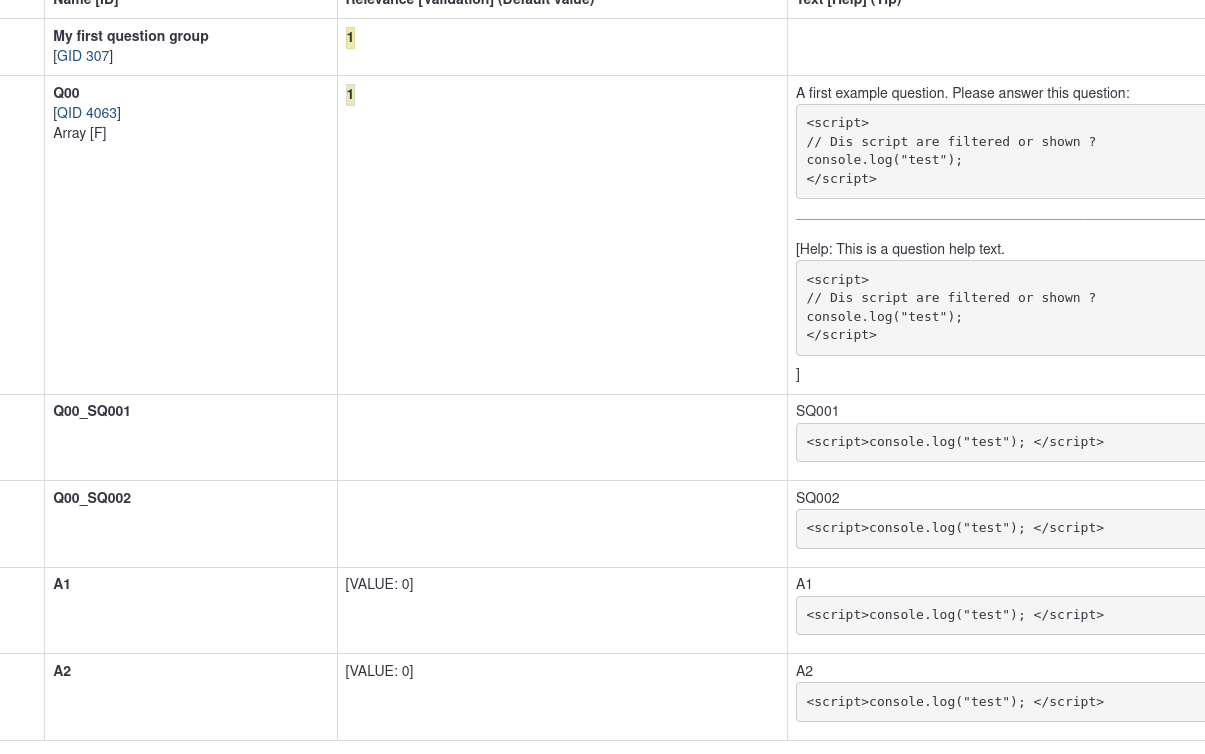Click the SQ001 script code block
1205x754 pixels.
click(x=1000, y=442)
